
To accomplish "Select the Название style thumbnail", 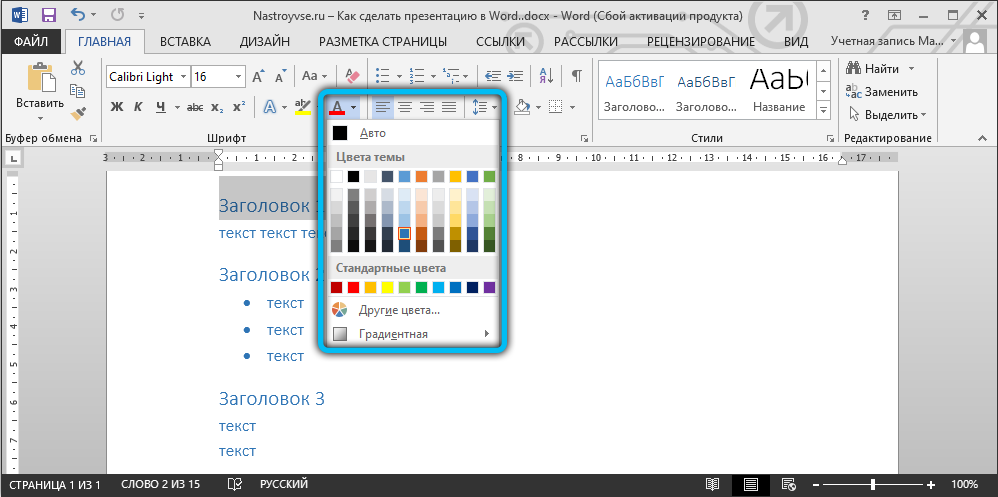I will (779, 88).
